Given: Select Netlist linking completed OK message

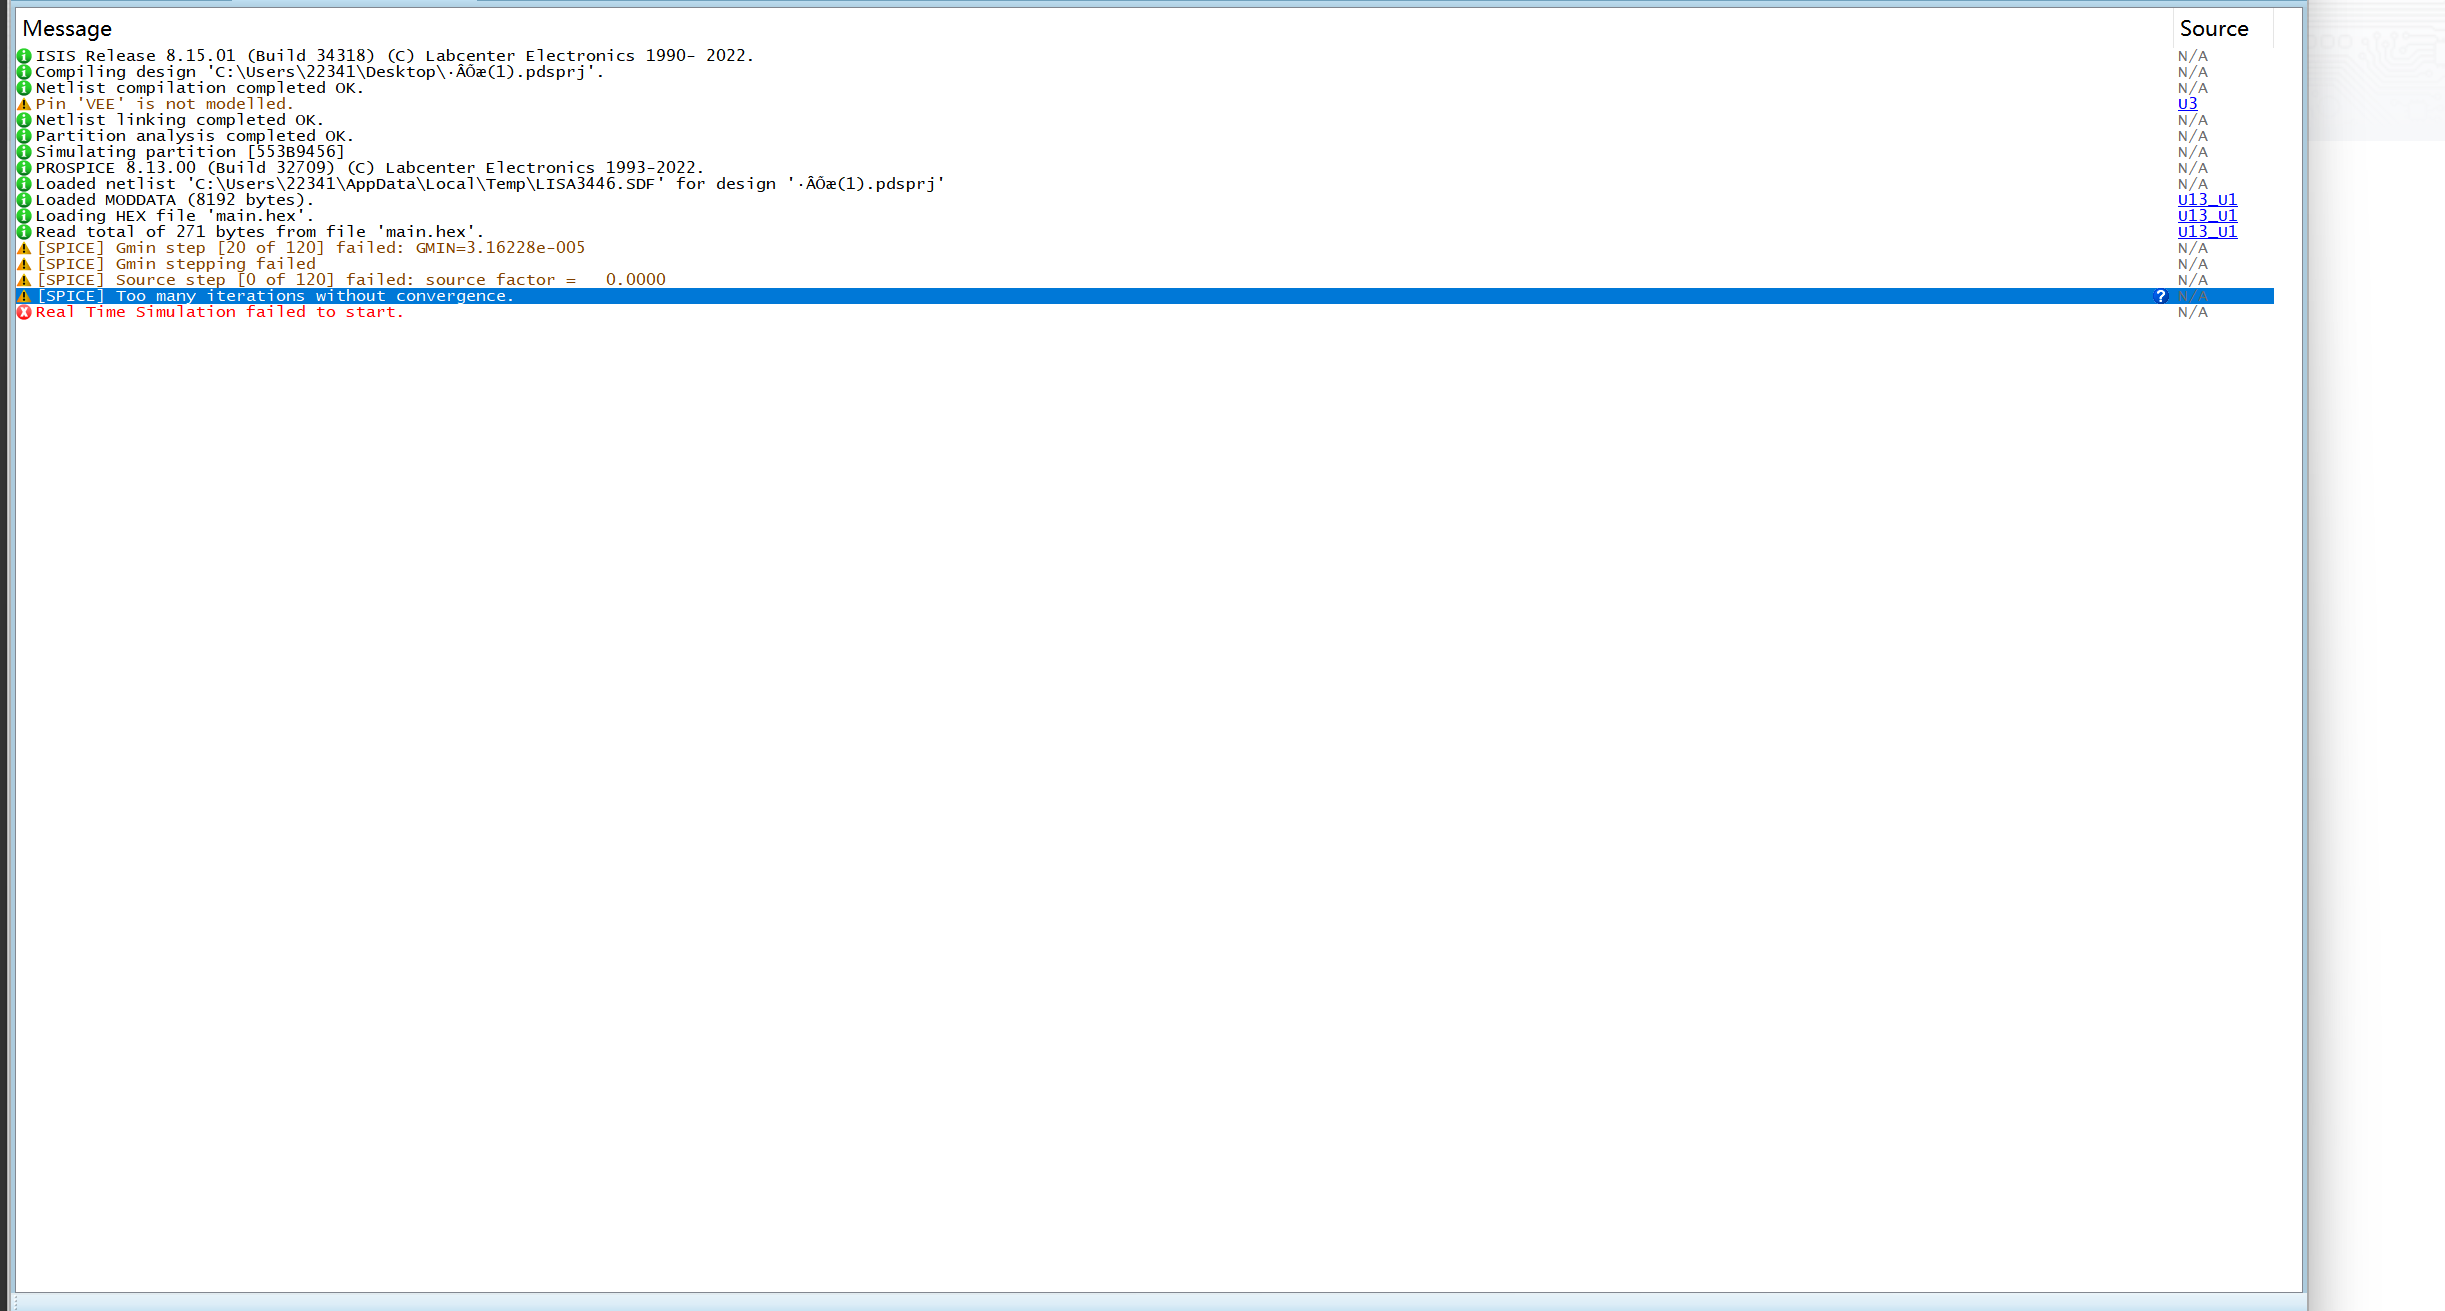Looking at the screenshot, I should pos(180,120).
